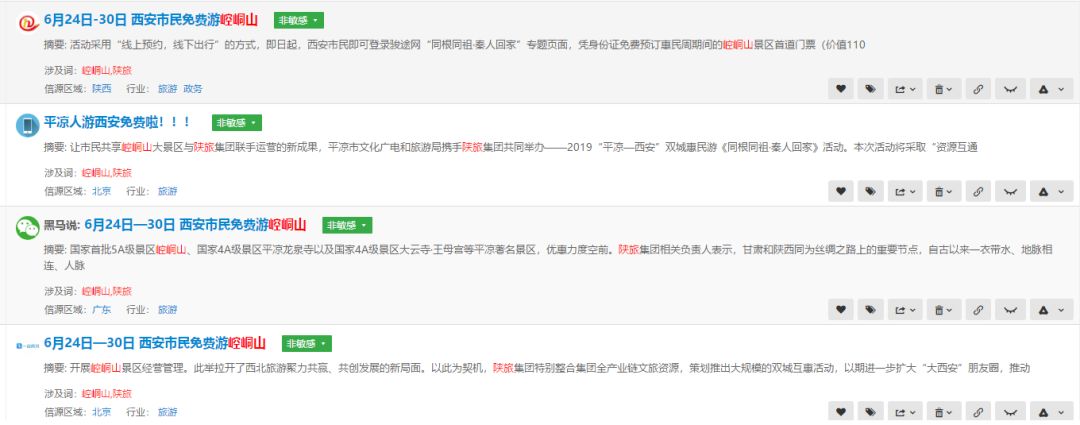Screen dimensions: 1080x425
Task: Favorite the 陕西-sourced article with heart icon
Action: 840,89
